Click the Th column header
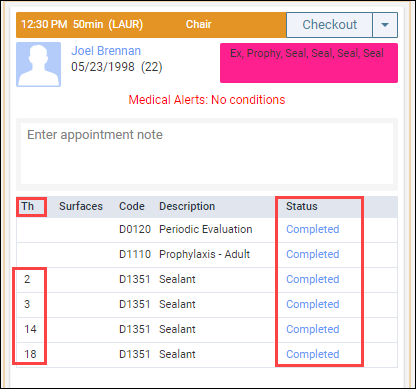The height and width of the screenshot is (389, 416). [28, 206]
